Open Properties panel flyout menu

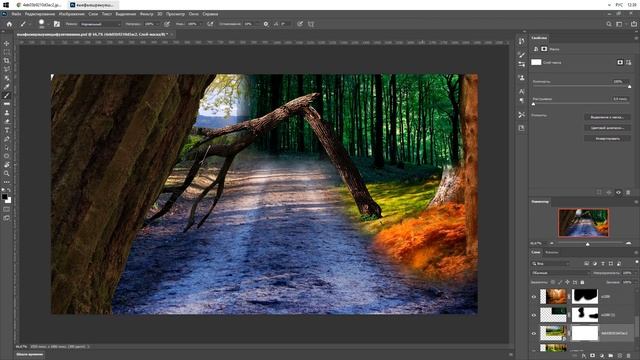coord(636,38)
